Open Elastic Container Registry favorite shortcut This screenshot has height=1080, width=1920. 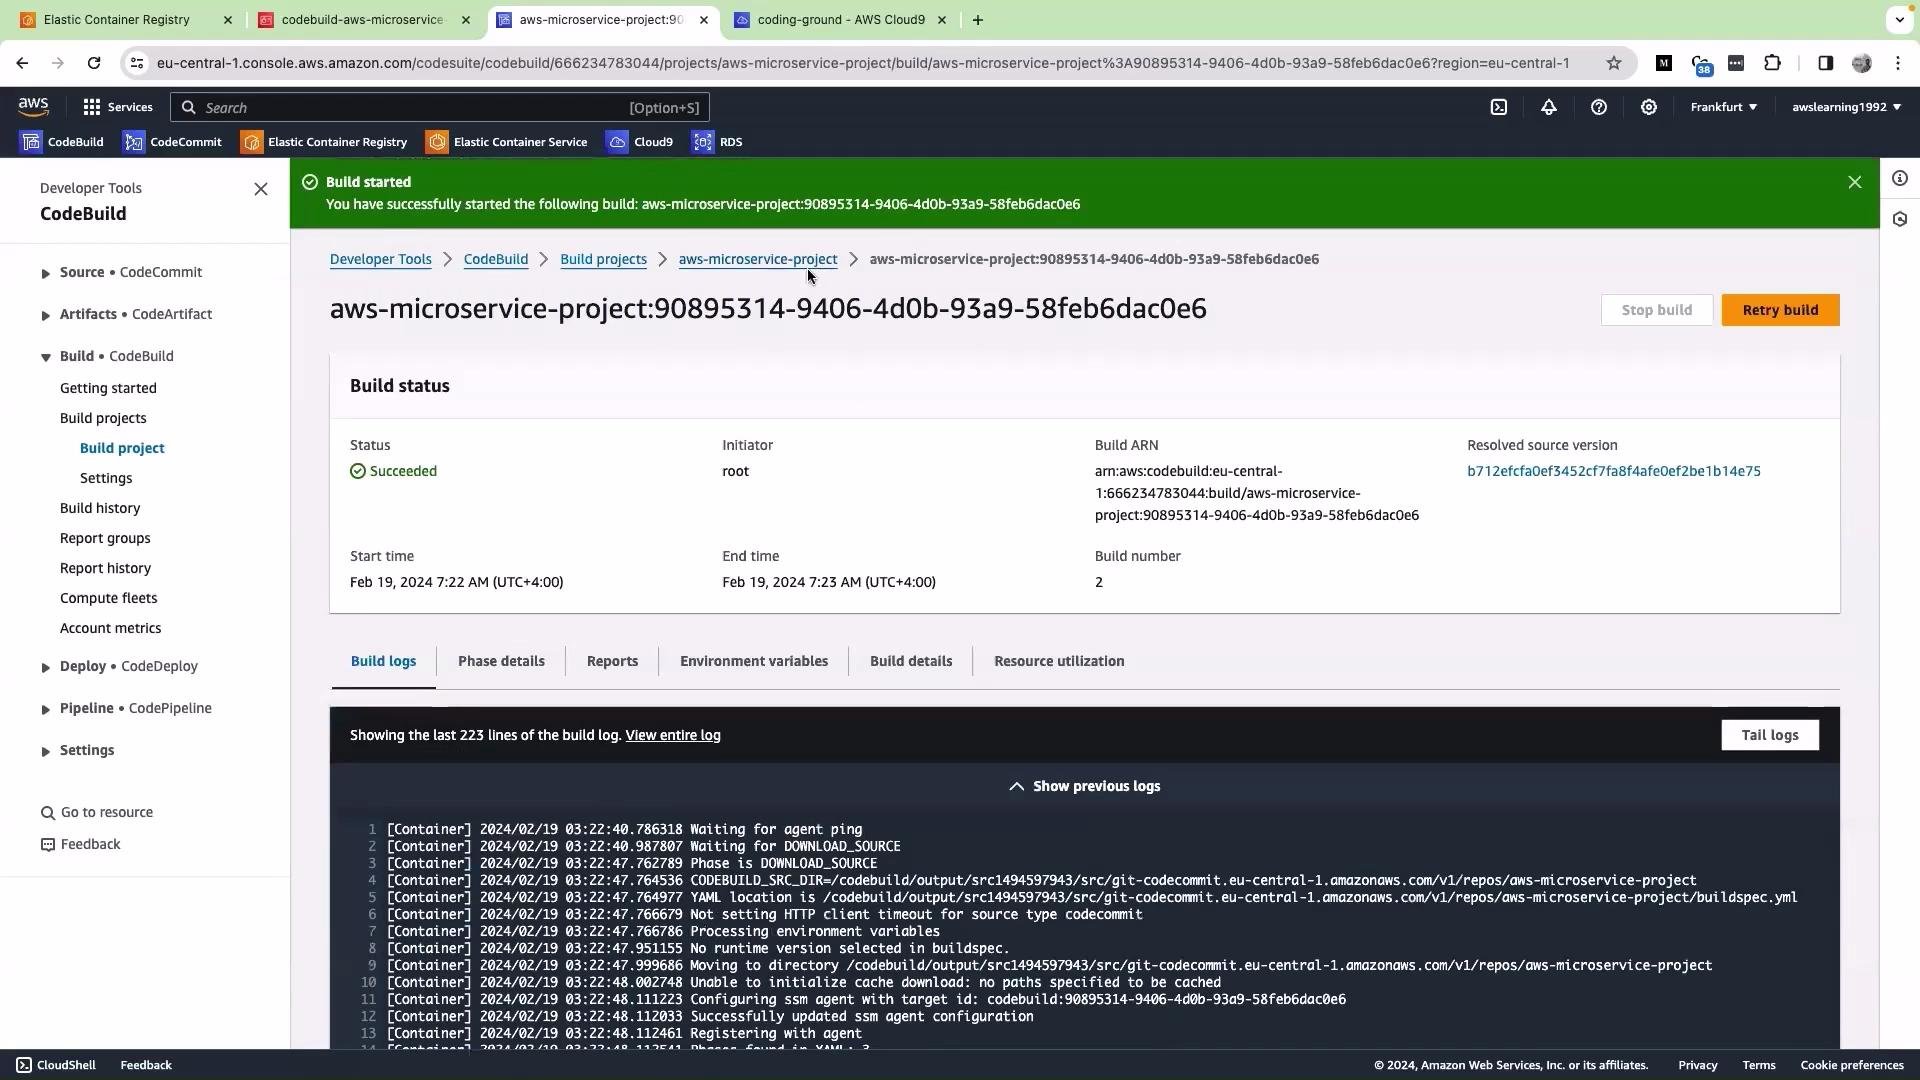(324, 142)
